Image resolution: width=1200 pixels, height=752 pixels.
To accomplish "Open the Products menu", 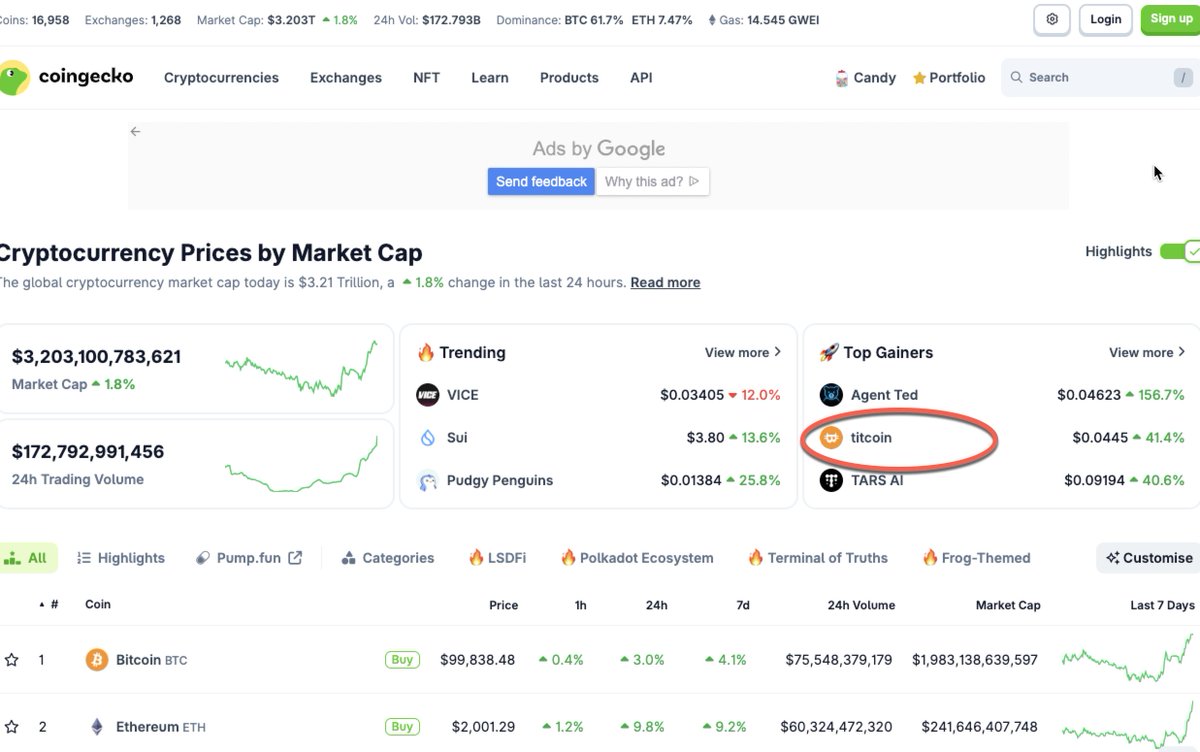I will pos(569,77).
